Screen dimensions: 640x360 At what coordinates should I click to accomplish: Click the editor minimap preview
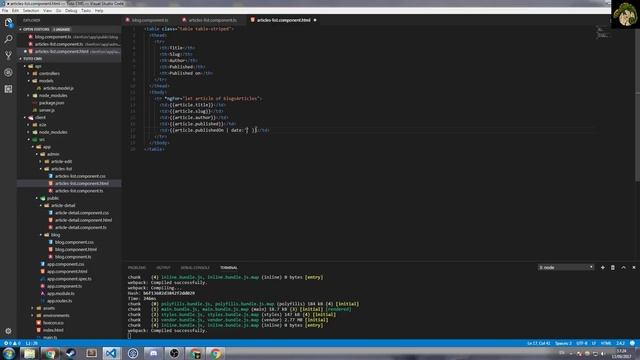coord(603,32)
